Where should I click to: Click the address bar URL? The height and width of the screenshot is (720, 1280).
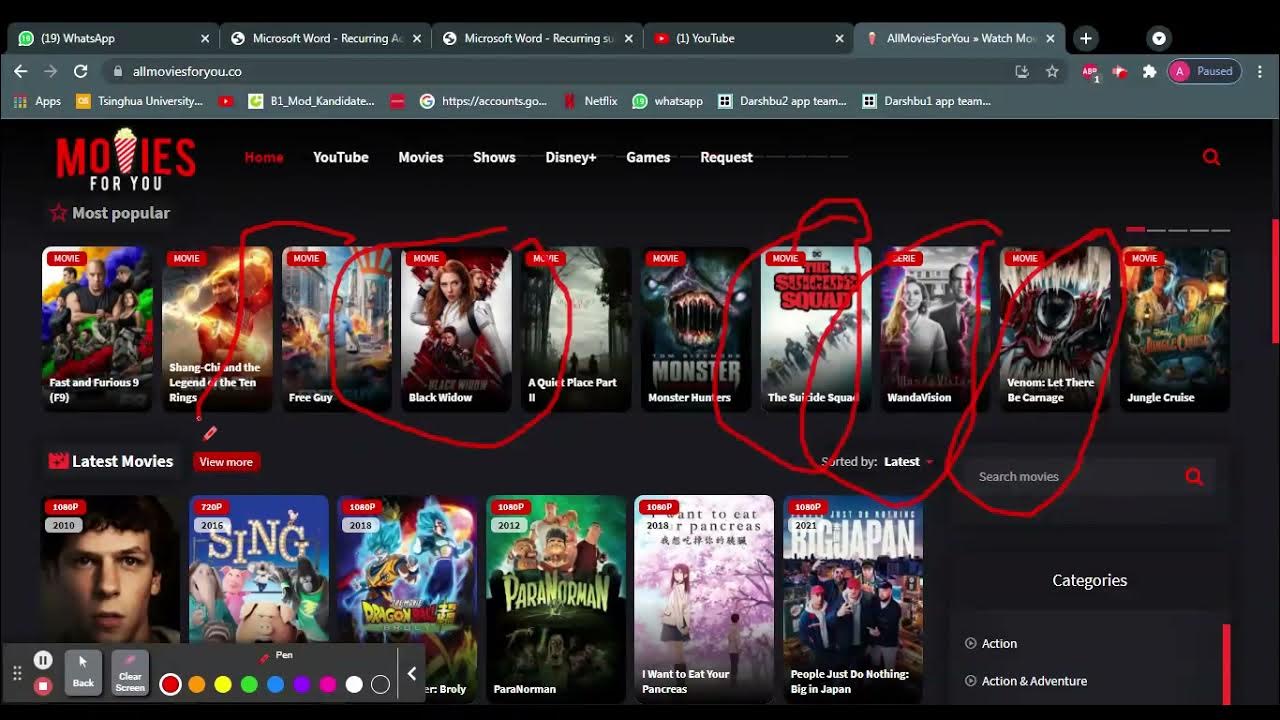coord(187,72)
